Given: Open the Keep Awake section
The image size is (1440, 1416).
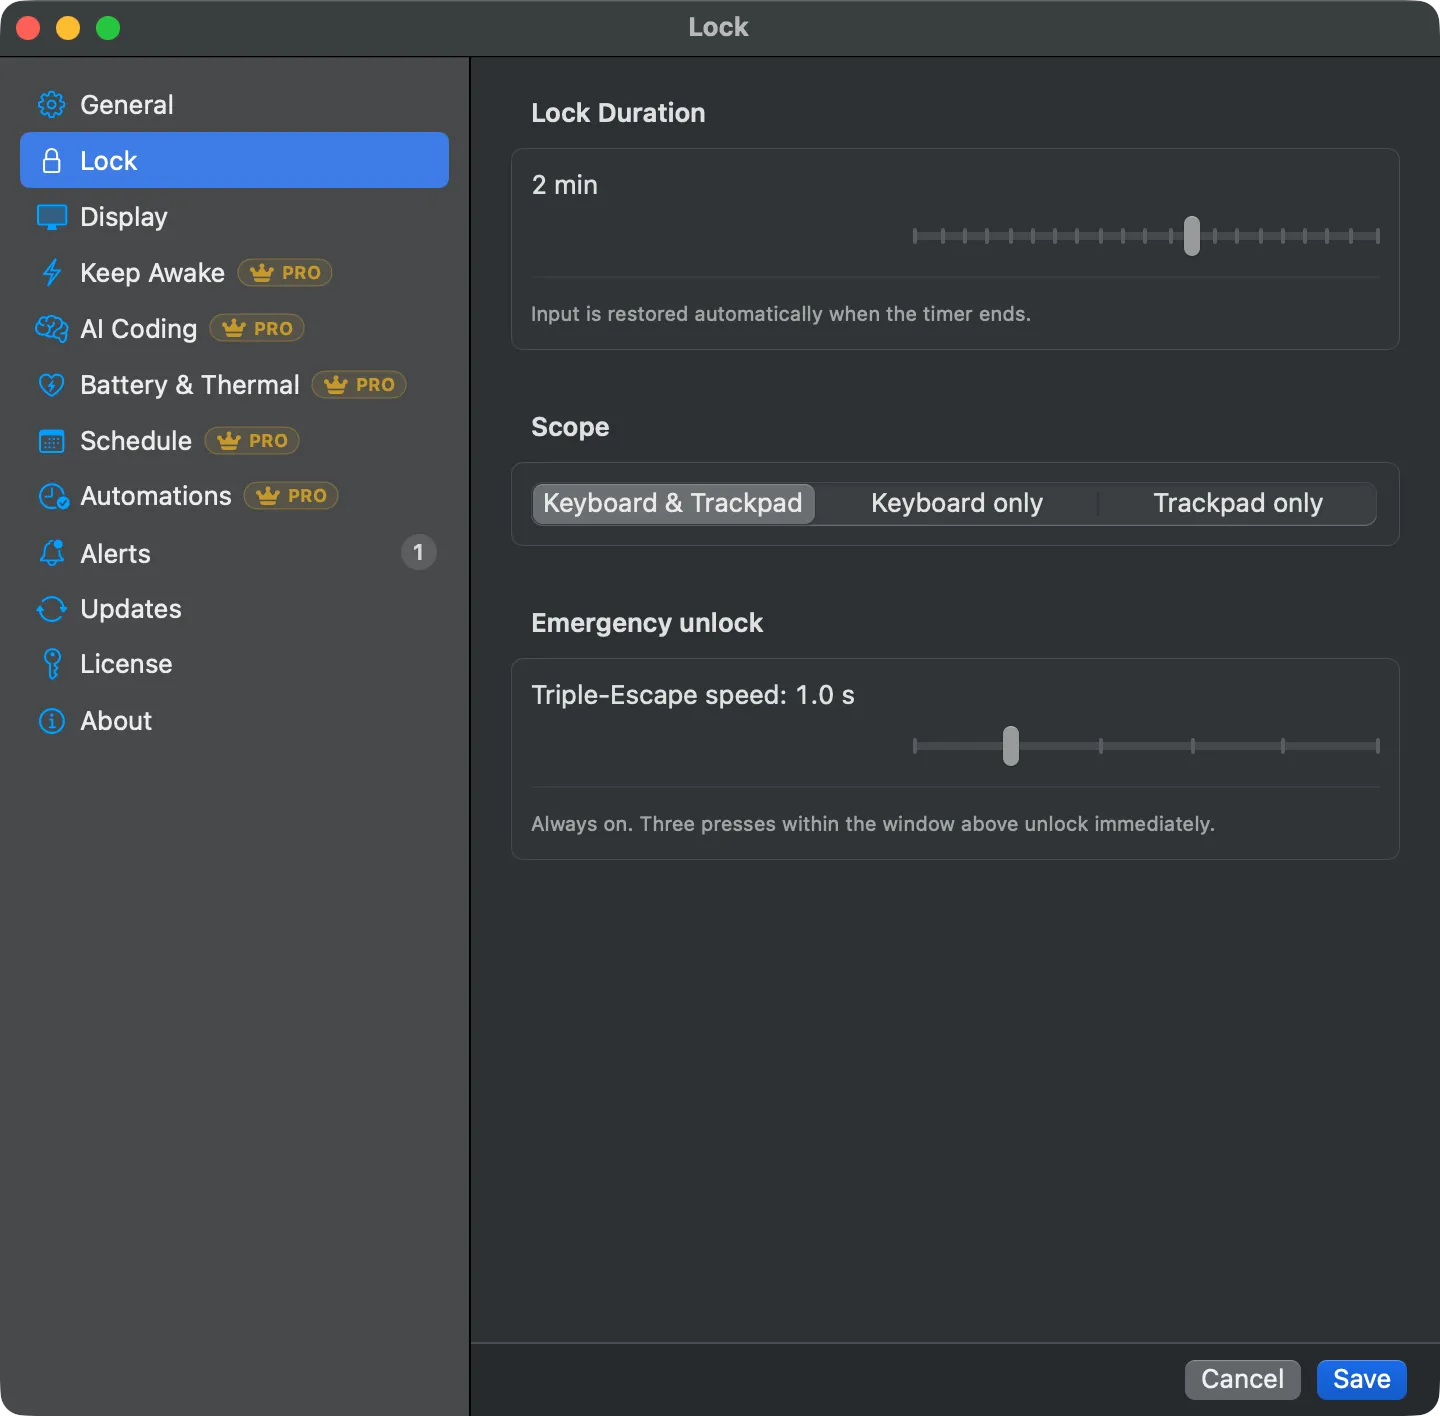Looking at the screenshot, I should coord(234,273).
